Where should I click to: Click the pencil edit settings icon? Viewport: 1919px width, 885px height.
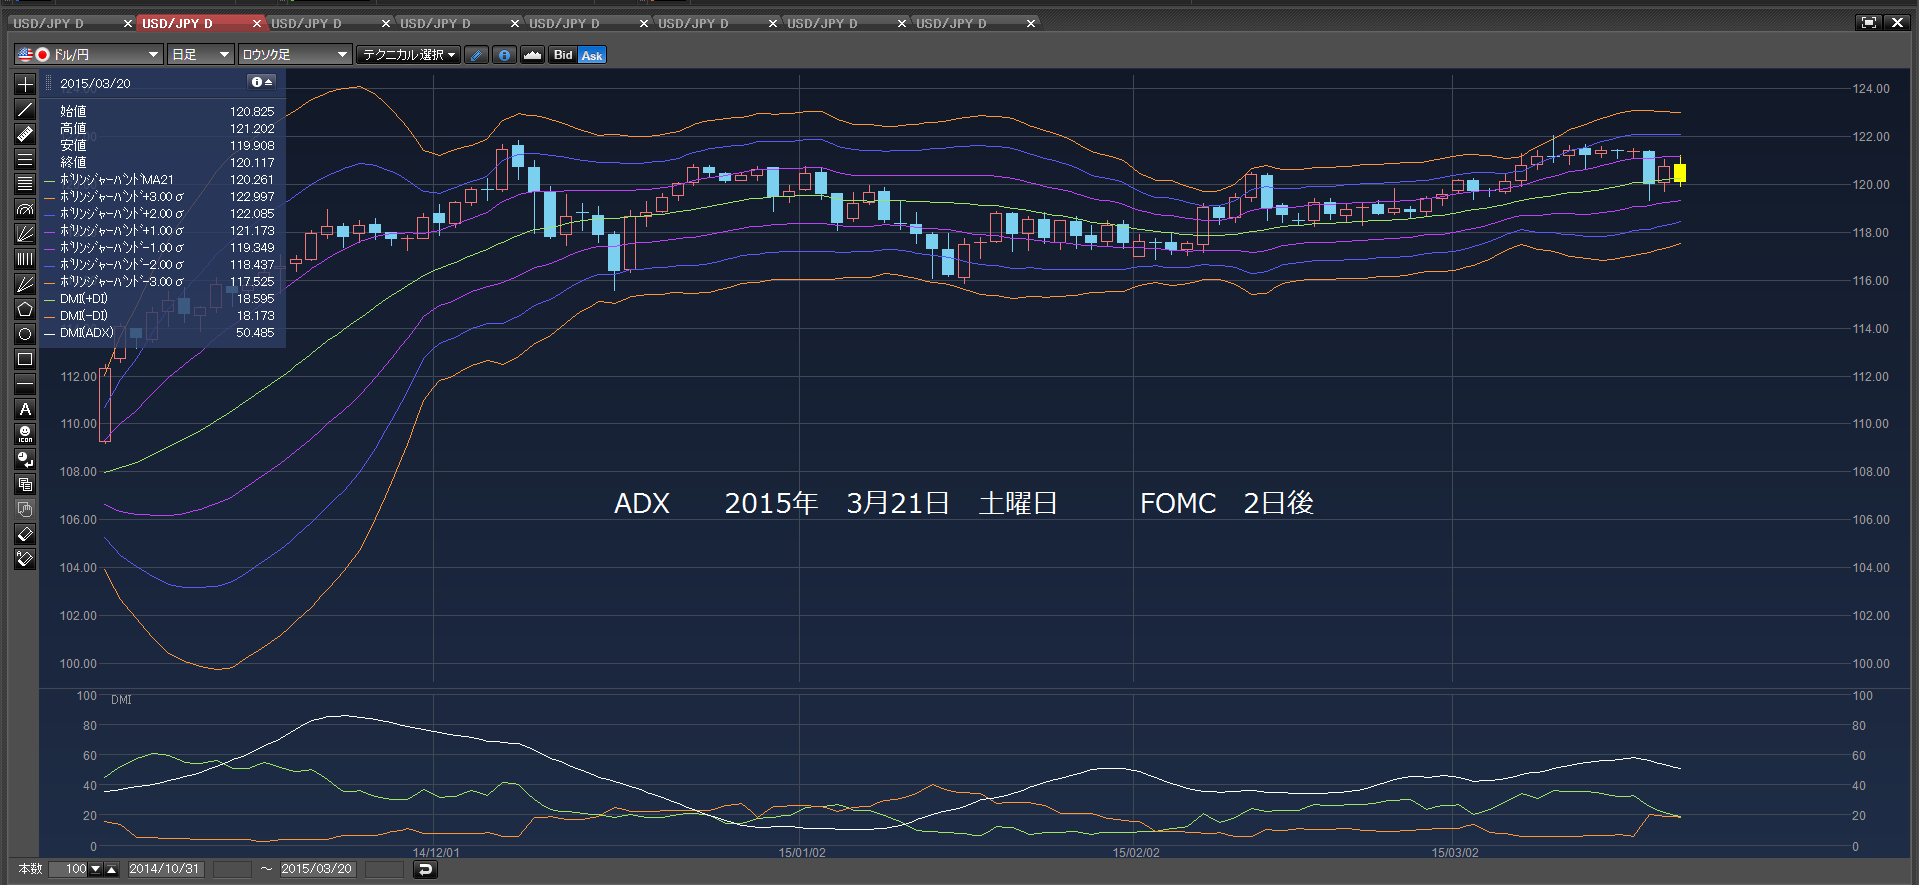pyautogui.click(x=477, y=55)
